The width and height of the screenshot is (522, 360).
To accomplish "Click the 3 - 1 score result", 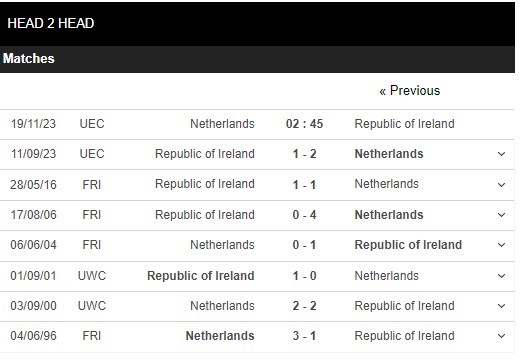I will (304, 336).
